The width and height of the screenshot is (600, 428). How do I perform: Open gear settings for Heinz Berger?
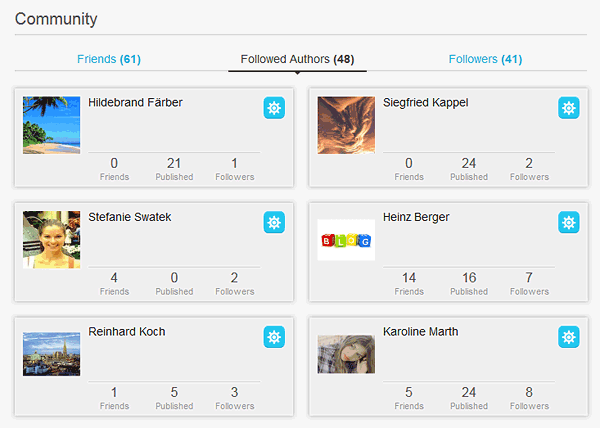click(569, 222)
